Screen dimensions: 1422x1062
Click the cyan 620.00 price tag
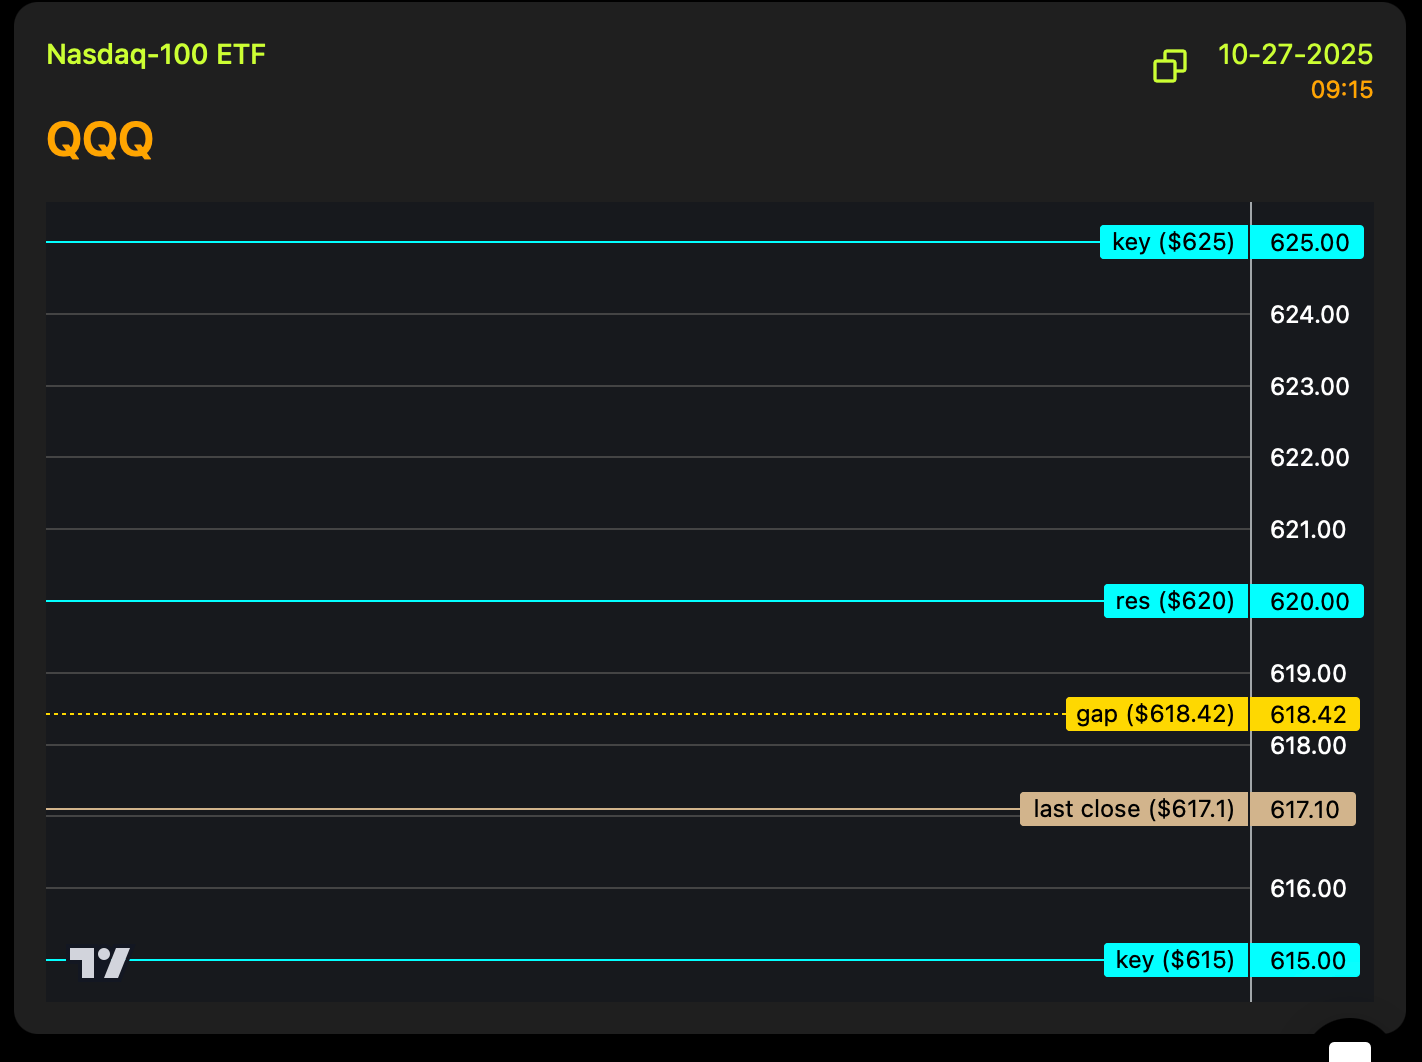pos(1308,601)
